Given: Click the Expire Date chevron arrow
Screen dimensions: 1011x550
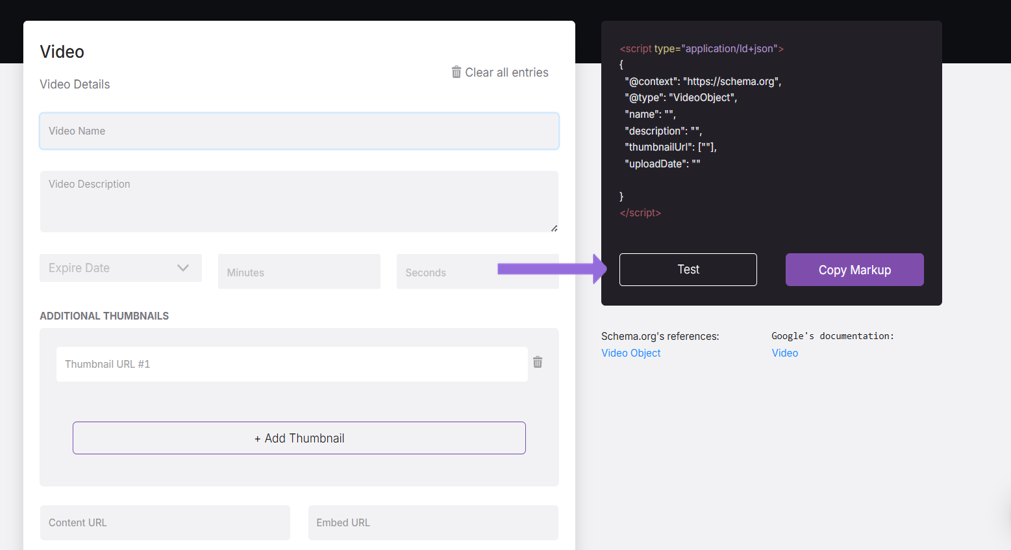Looking at the screenshot, I should coord(183,268).
